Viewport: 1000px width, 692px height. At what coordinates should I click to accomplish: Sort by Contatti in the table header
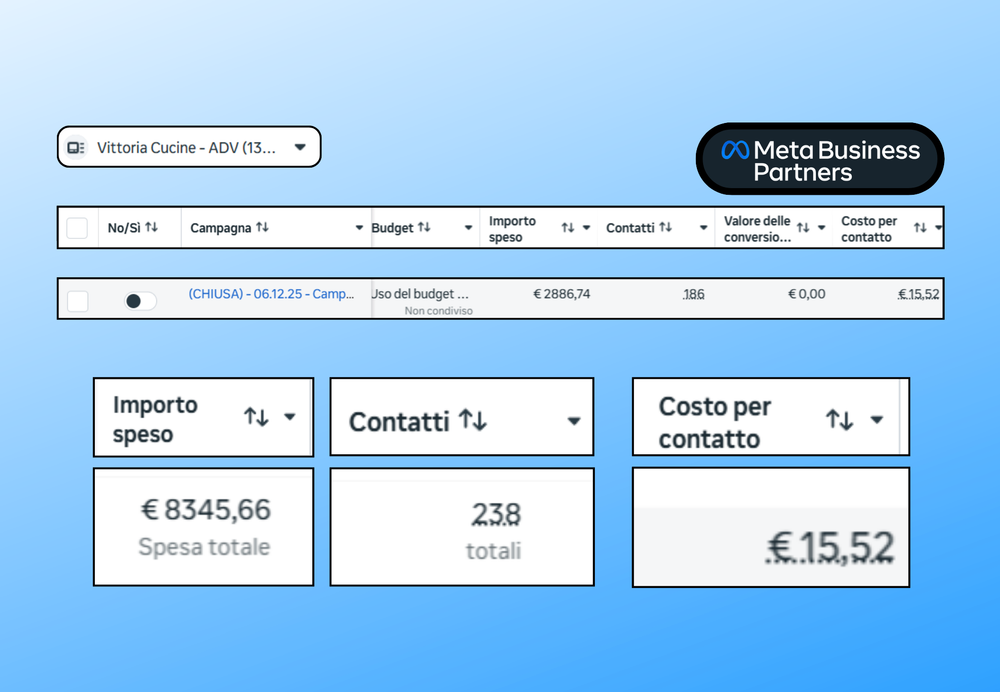665,227
